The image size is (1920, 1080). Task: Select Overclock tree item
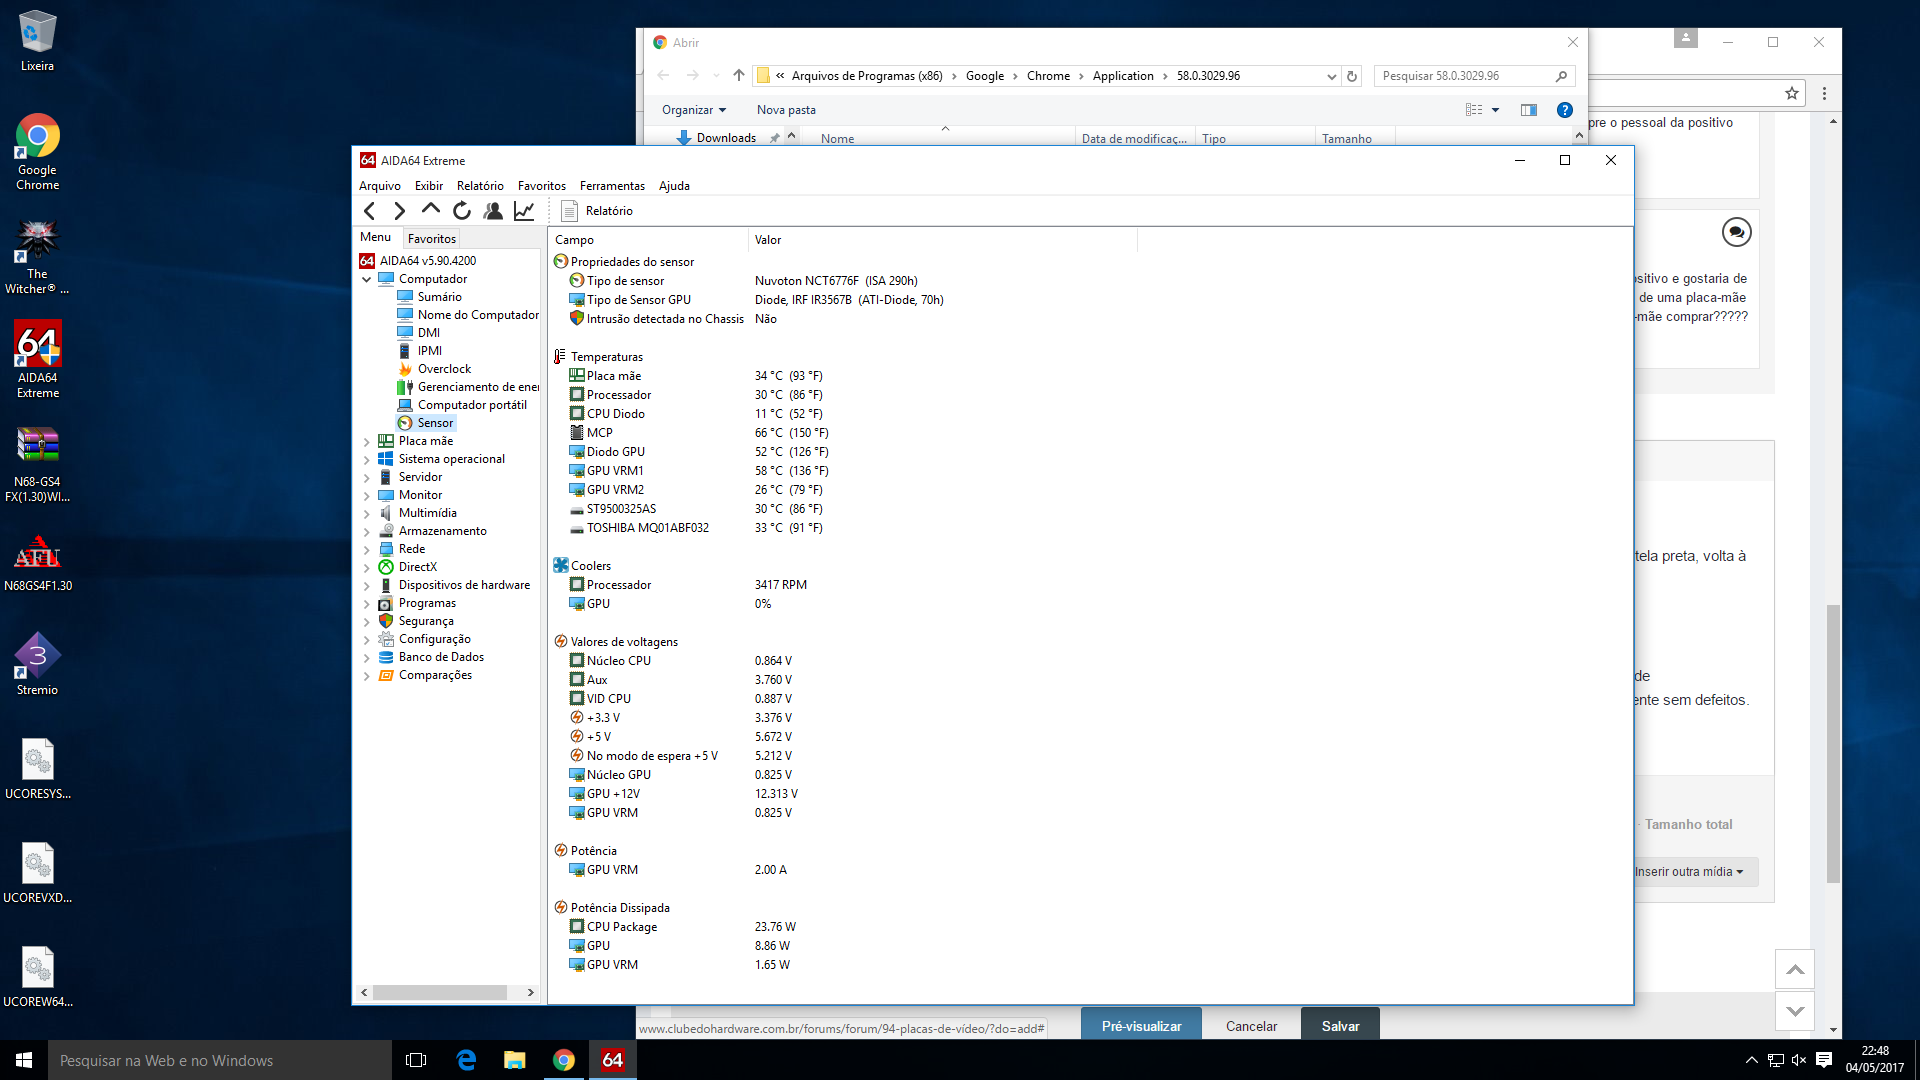click(444, 369)
